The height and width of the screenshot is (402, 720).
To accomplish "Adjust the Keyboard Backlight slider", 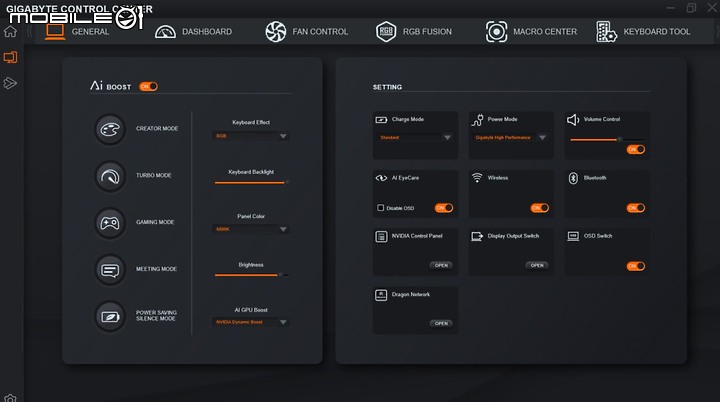I will (251, 182).
